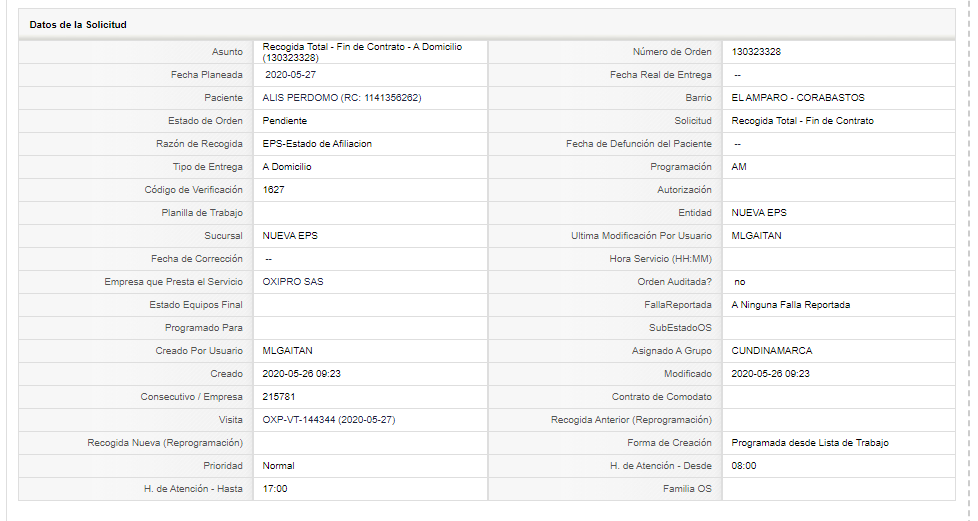Open visit OXP-VT-144344 entry
The height and width of the screenshot is (521, 978).
329,420
